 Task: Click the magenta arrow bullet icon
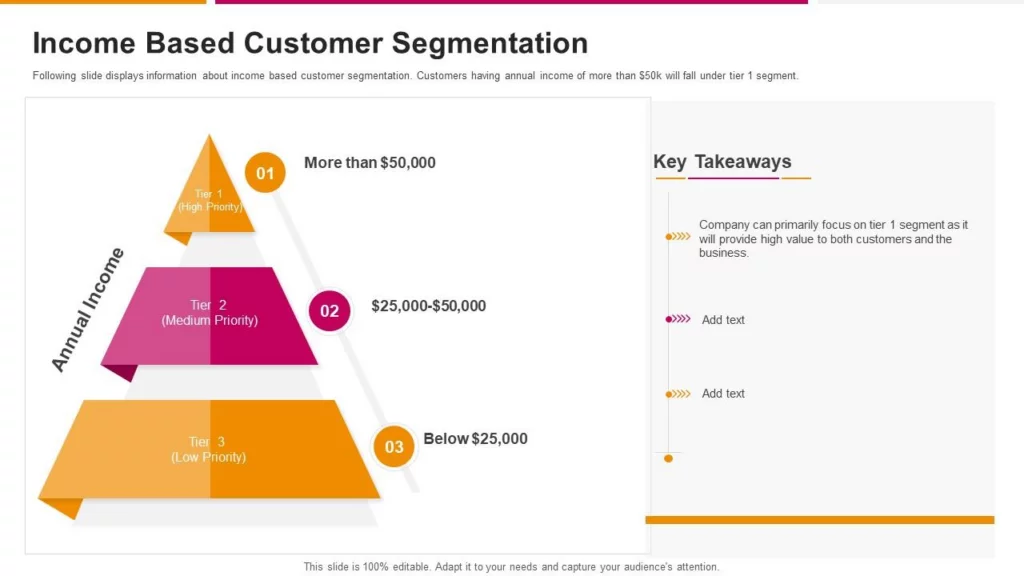pyautogui.click(x=678, y=319)
